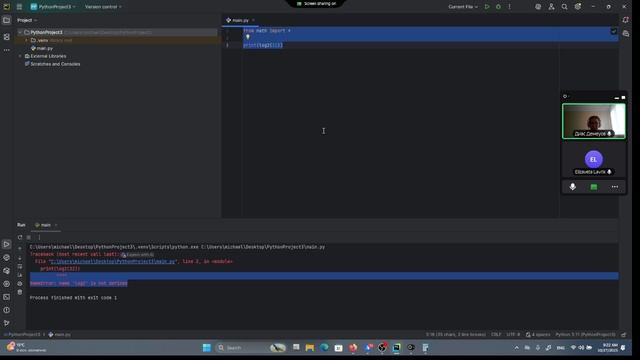The image size is (640, 360).
Task: Open the main menu hamburger icon
Action: [x=19, y=7]
